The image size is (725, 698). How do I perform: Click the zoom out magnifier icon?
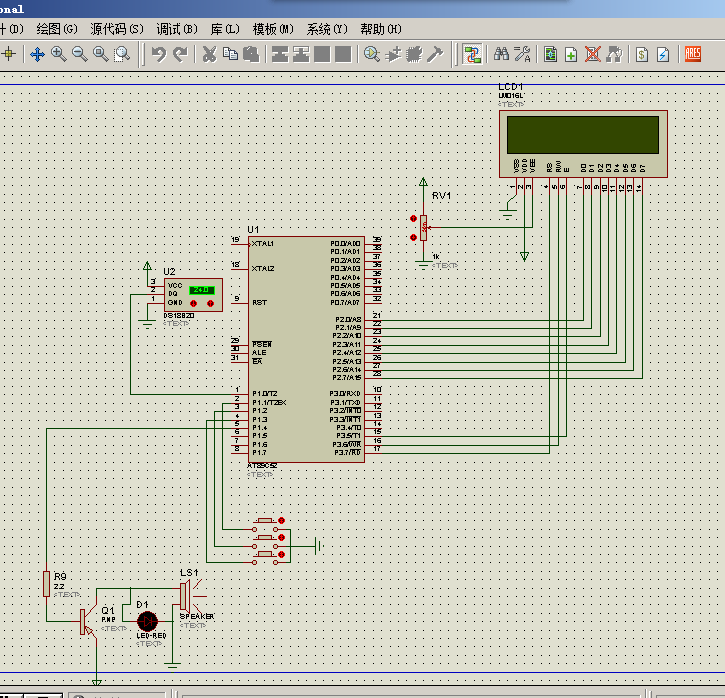[x=80, y=55]
